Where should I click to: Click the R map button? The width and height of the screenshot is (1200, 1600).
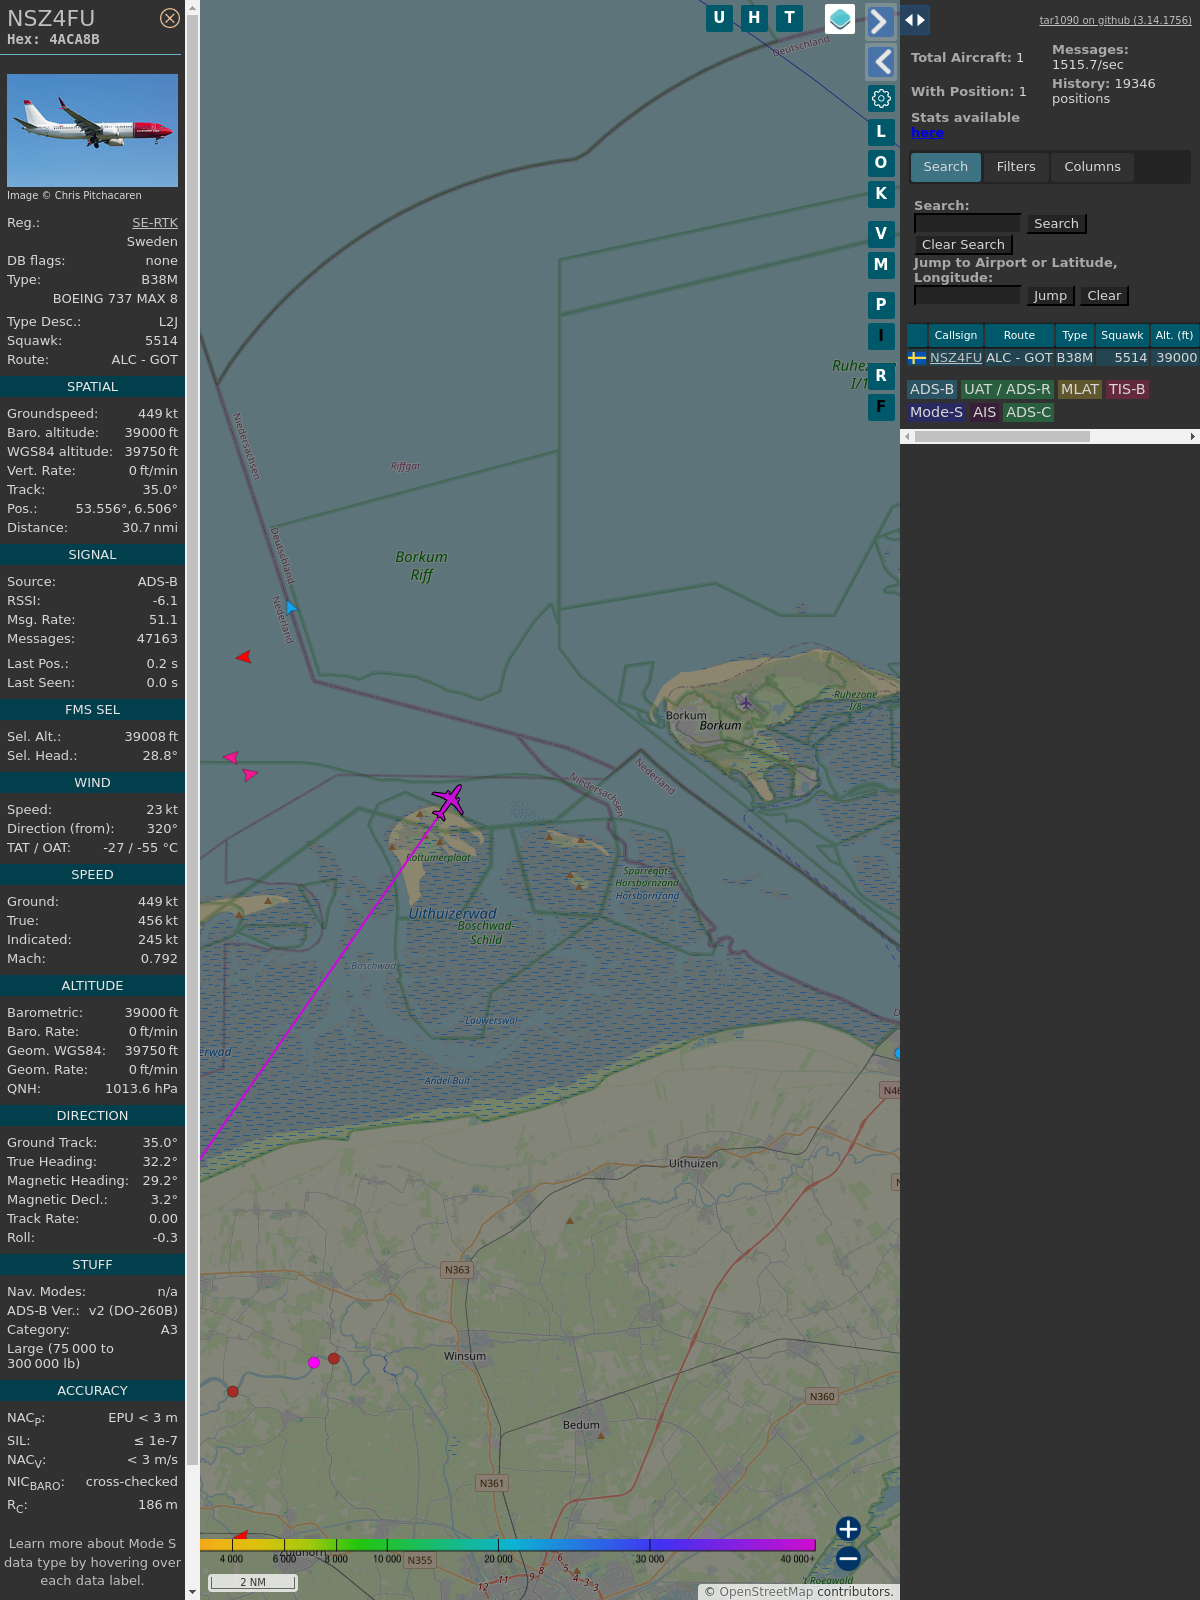(x=881, y=376)
